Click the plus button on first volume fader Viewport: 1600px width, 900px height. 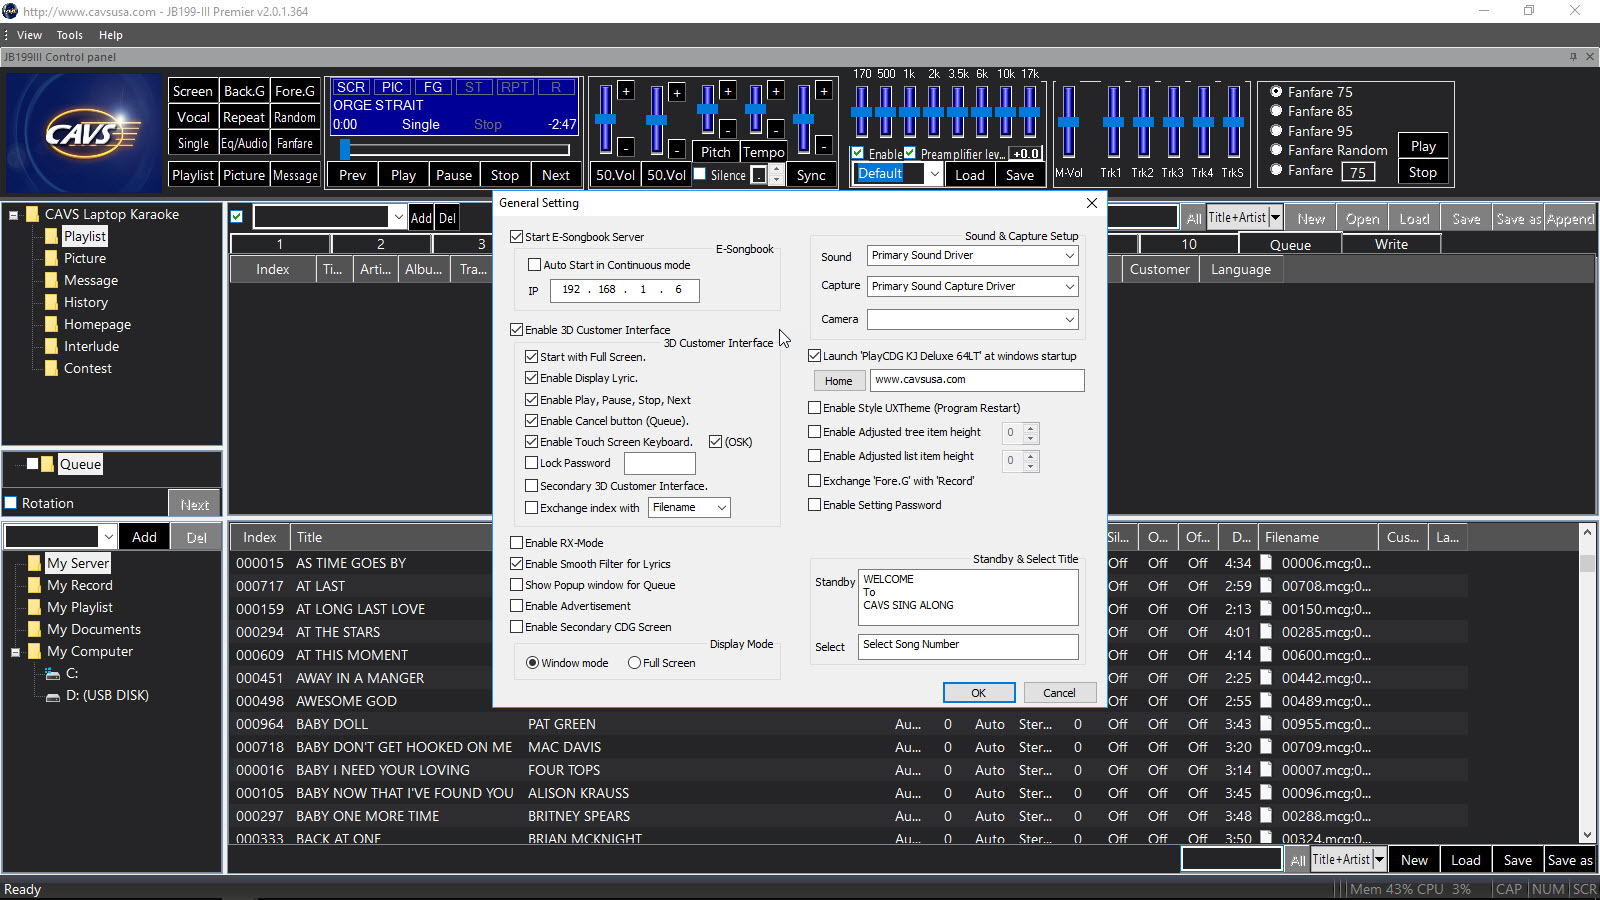coord(626,91)
